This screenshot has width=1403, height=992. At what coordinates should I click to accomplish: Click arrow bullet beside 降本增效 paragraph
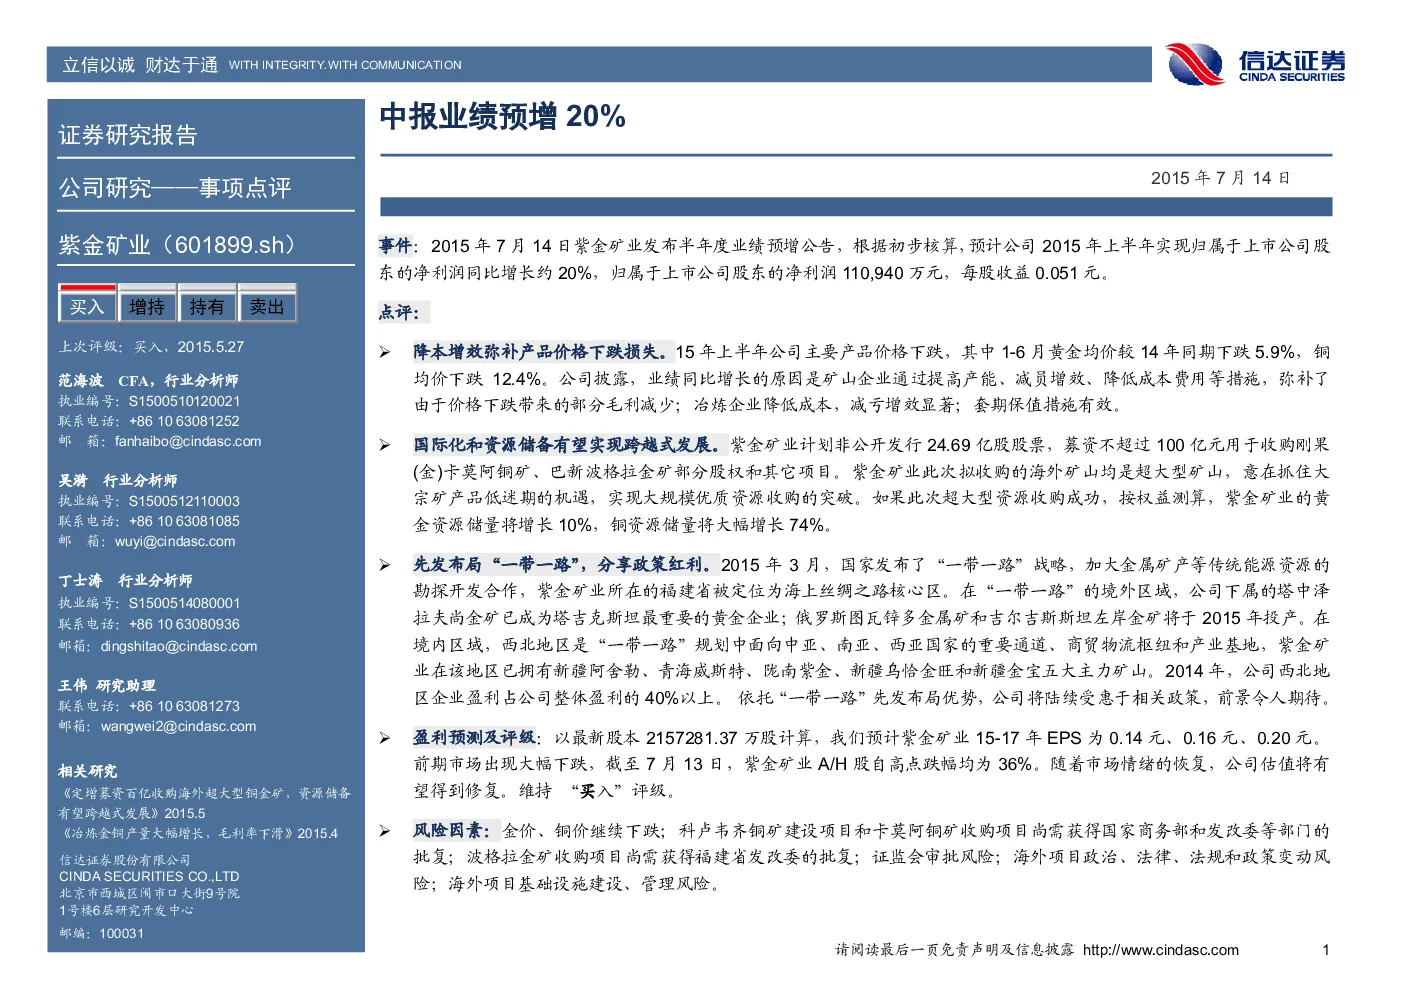coord(385,352)
